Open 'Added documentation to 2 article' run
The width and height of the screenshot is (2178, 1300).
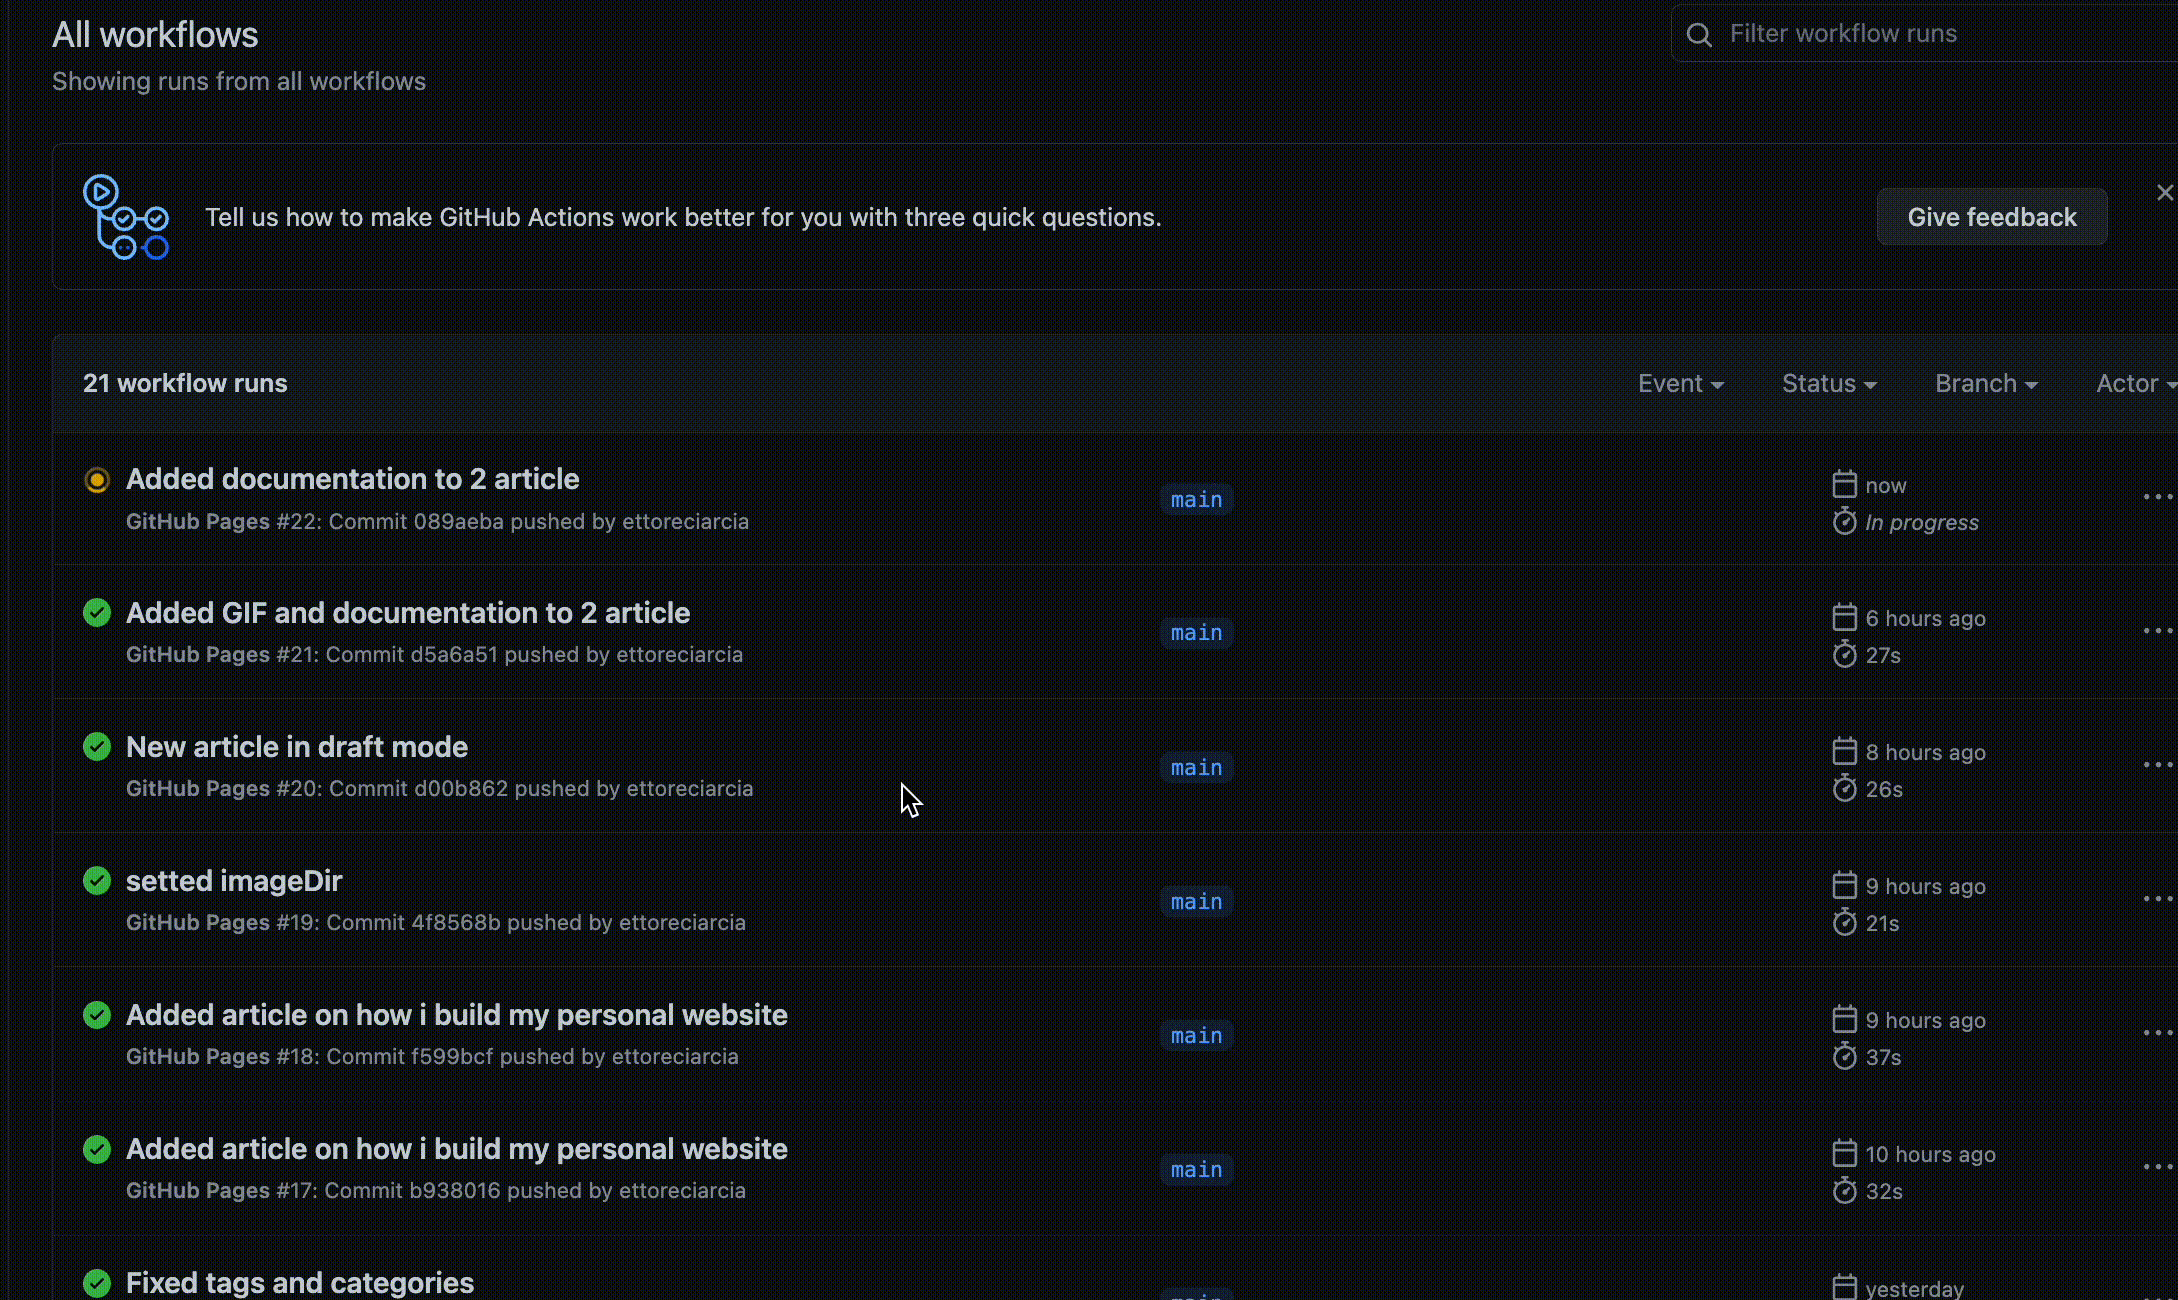tap(352, 479)
